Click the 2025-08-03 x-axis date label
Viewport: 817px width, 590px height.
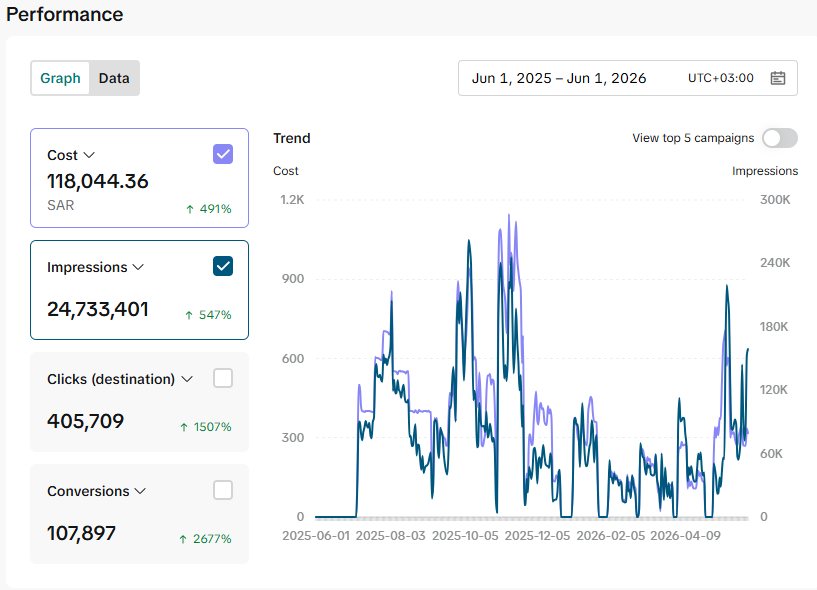[390, 536]
